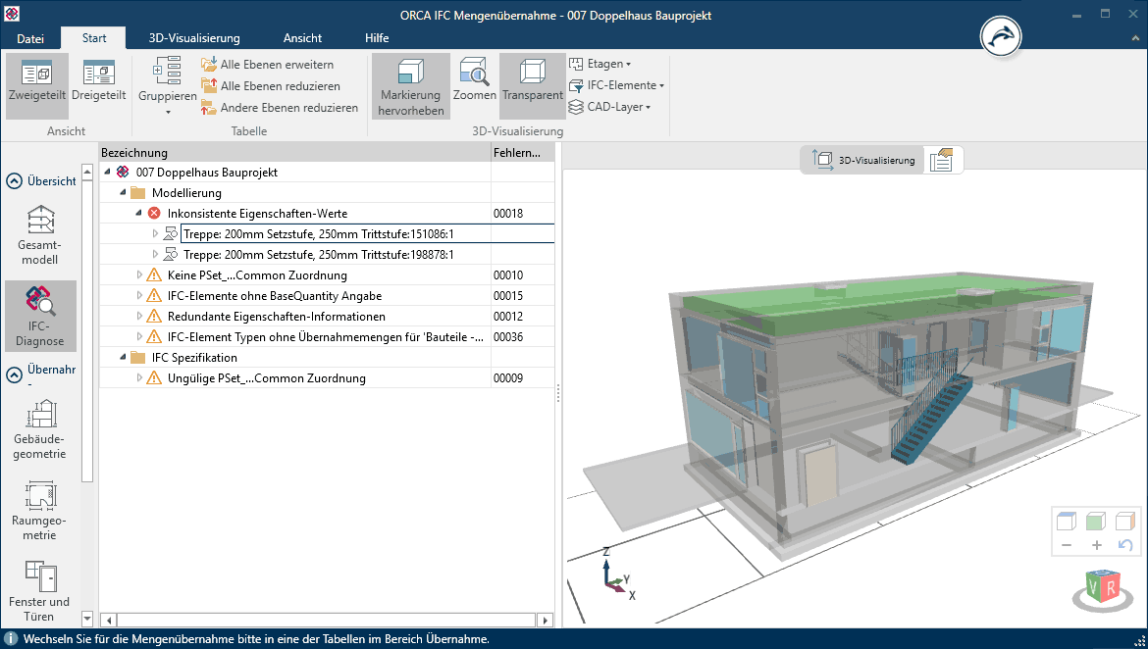The image size is (1148, 649).
Task: Click the error count 00018
Action: pyautogui.click(x=508, y=213)
